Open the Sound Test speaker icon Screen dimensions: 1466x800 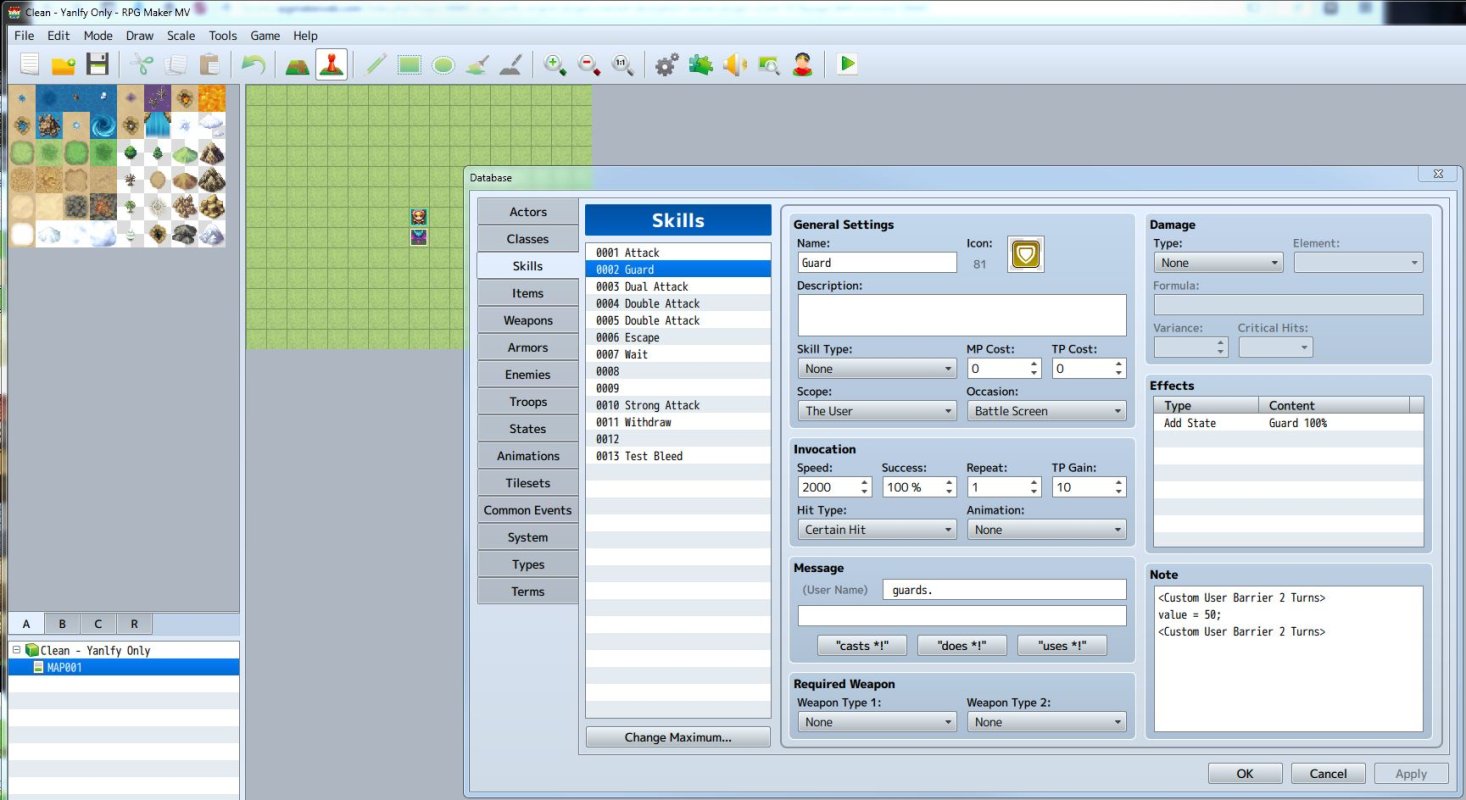tap(735, 65)
